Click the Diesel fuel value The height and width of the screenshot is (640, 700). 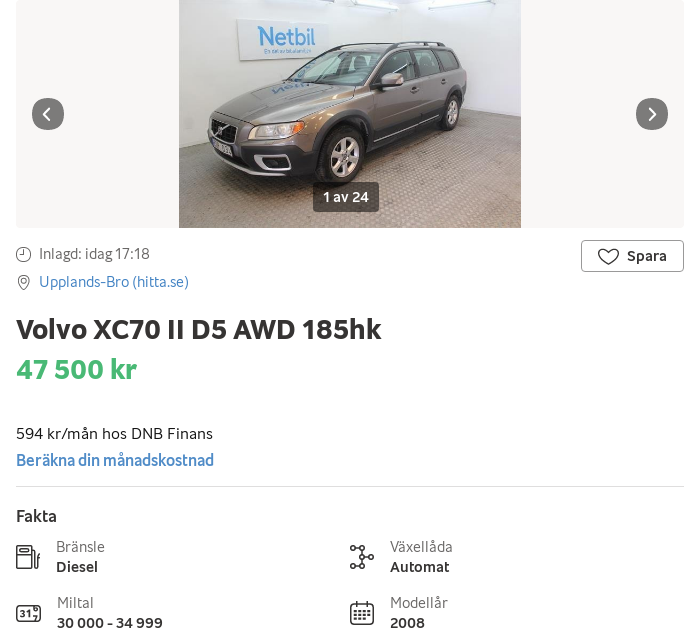click(x=77, y=567)
